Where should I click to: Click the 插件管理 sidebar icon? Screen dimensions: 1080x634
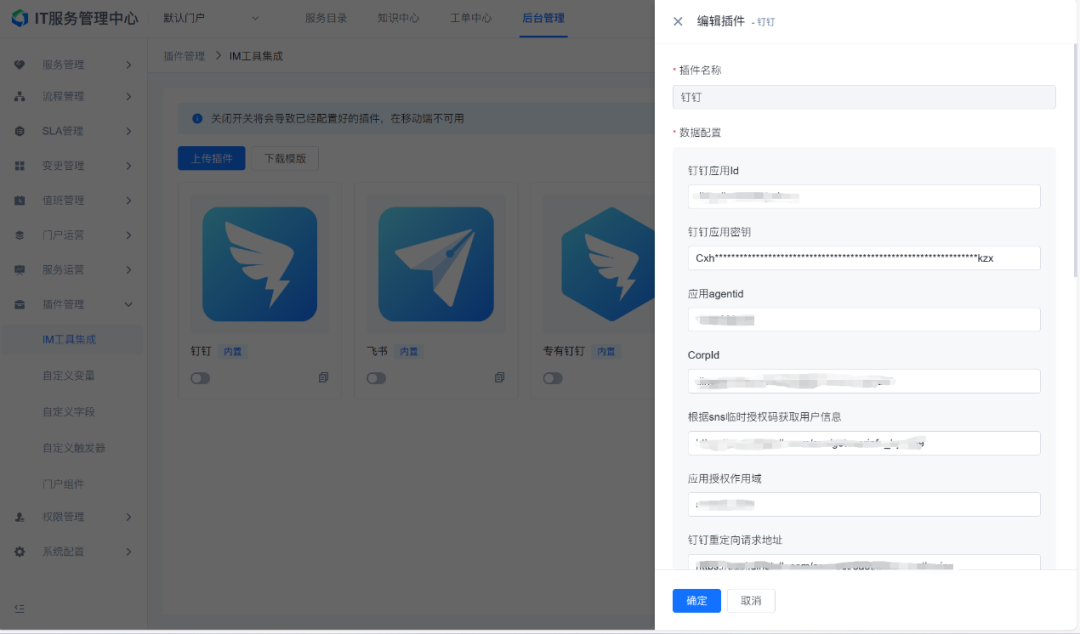coord(19,304)
